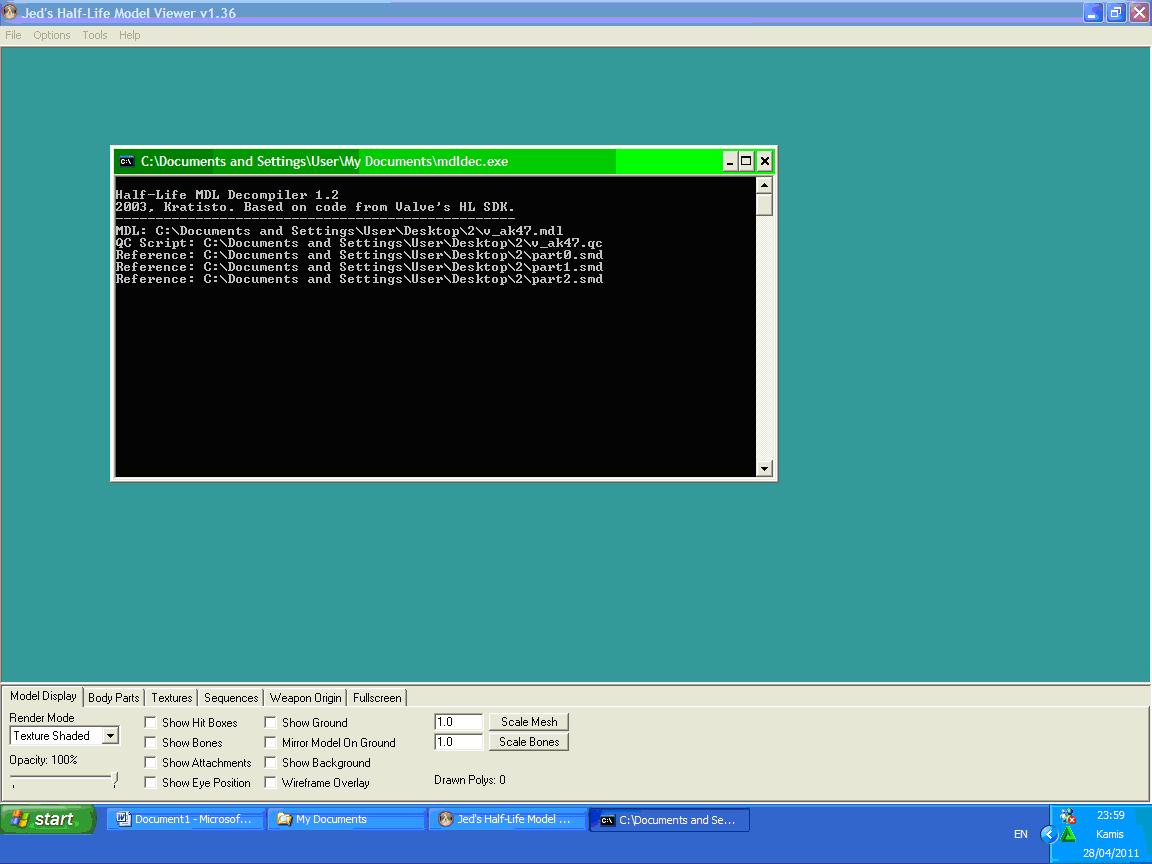Enable Show Hit Boxes checkbox

tap(151, 722)
